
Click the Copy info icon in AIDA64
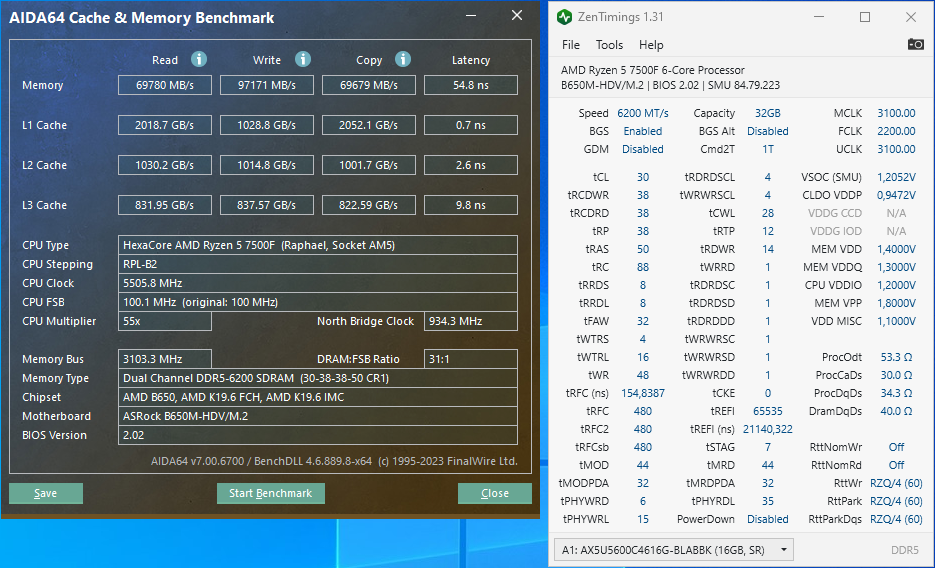(x=403, y=60)
